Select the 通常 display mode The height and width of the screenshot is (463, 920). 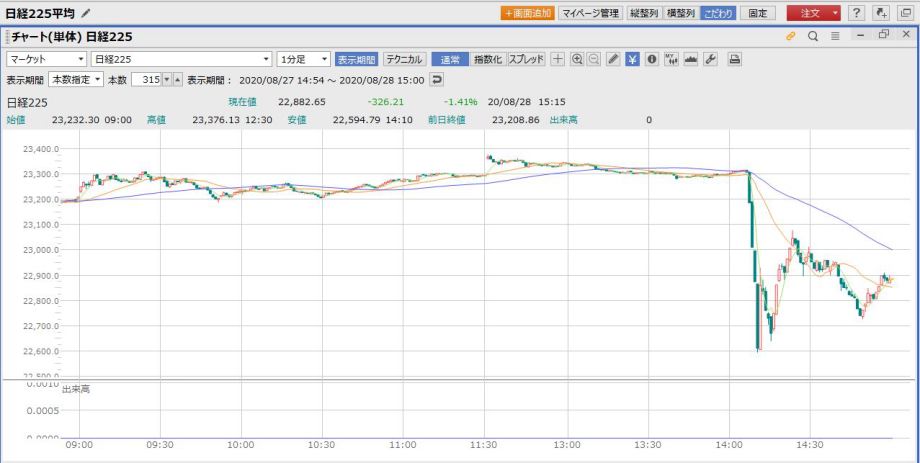(x=450, y=59)
